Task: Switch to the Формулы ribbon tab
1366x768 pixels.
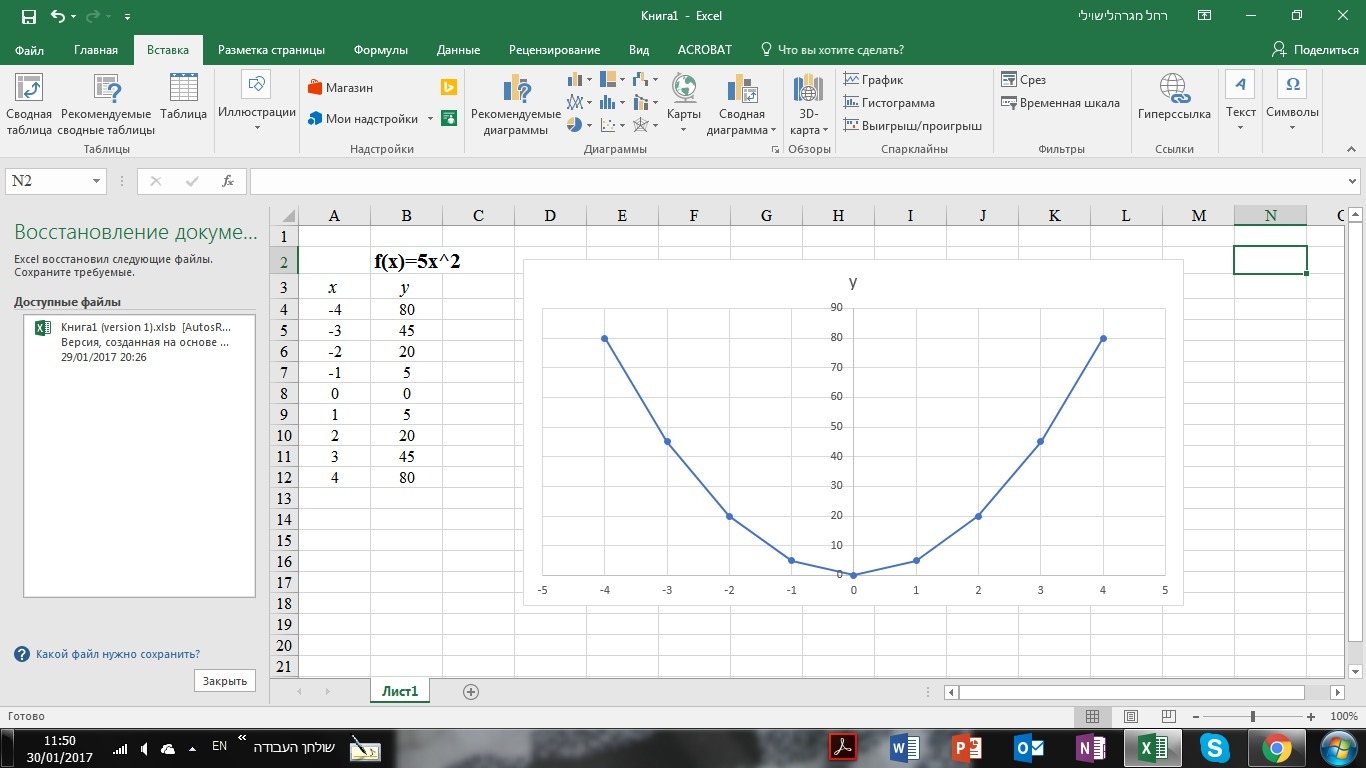Action: click(x=380, y=50)
